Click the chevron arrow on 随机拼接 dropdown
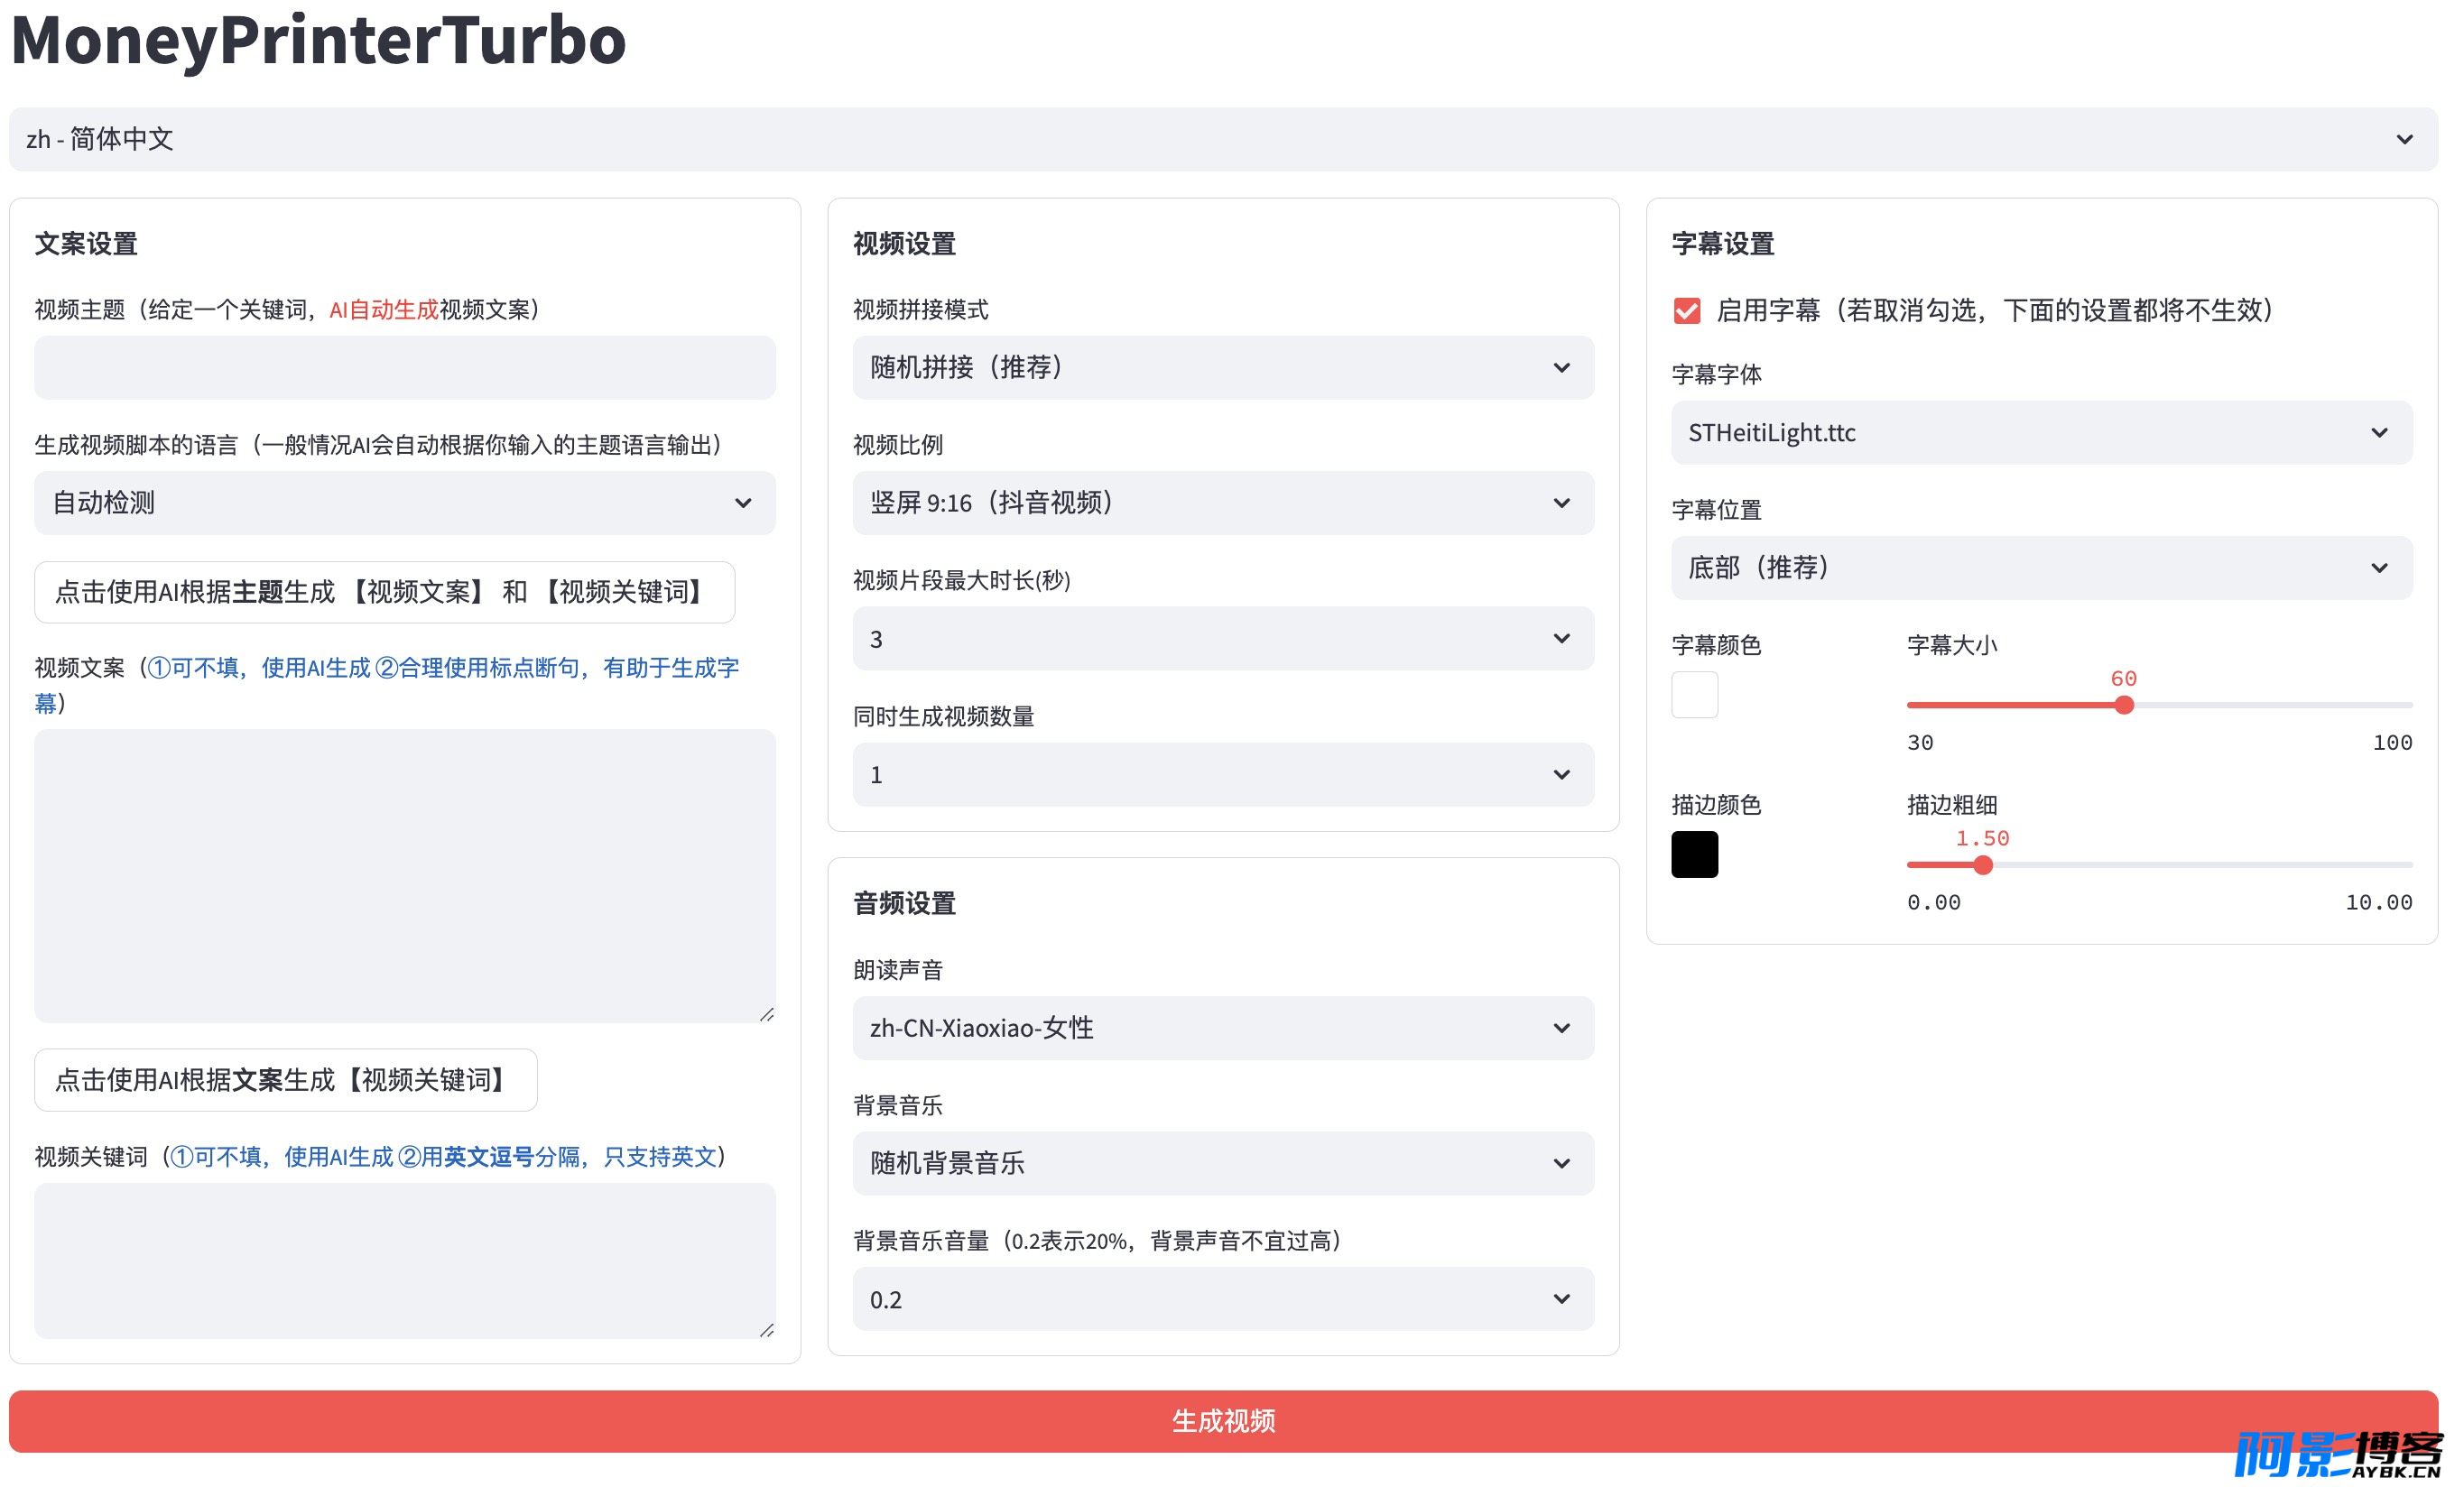2464x1487 pixels. click(x=1561, y=368)
